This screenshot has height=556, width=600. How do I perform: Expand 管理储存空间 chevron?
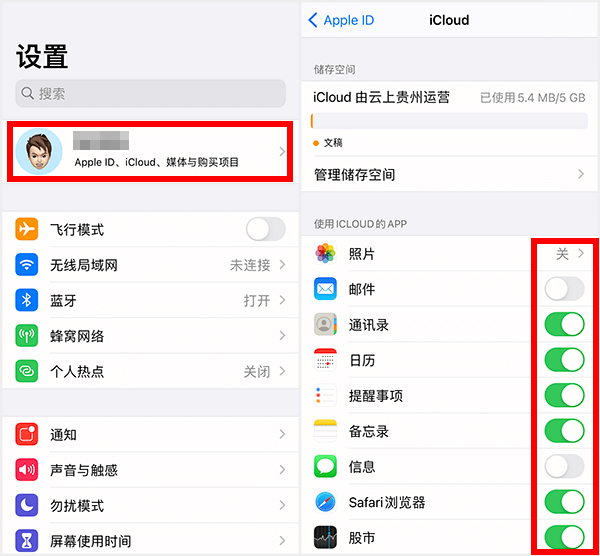coord(581,174)
